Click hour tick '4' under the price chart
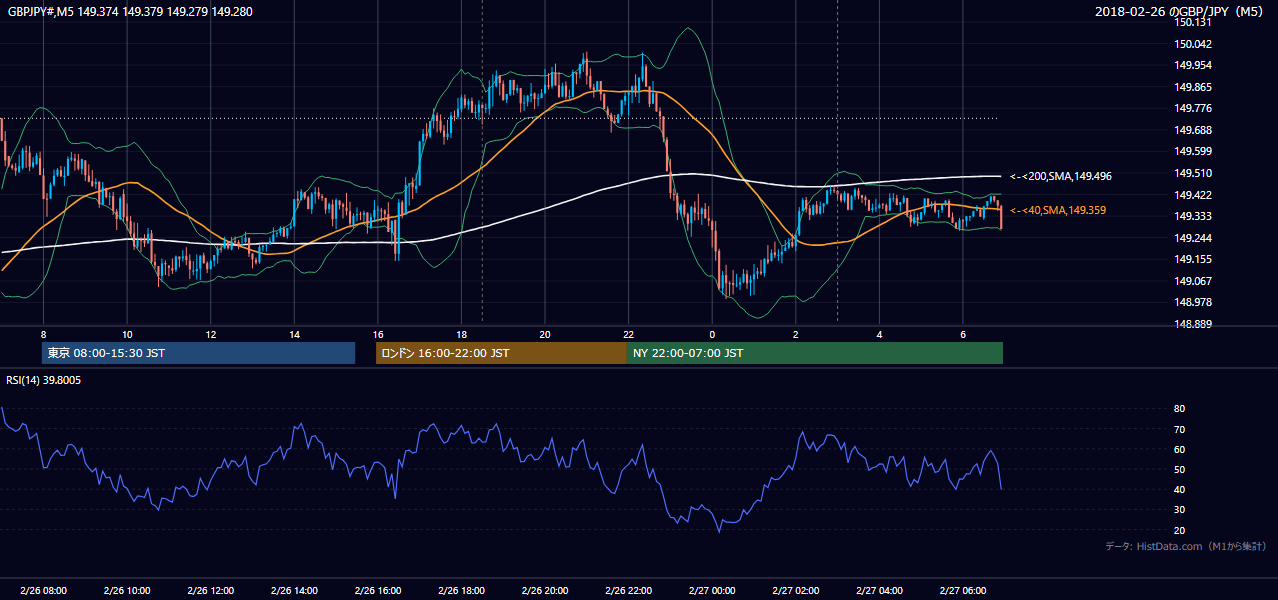1278x600 pixels. click(879, 334)
